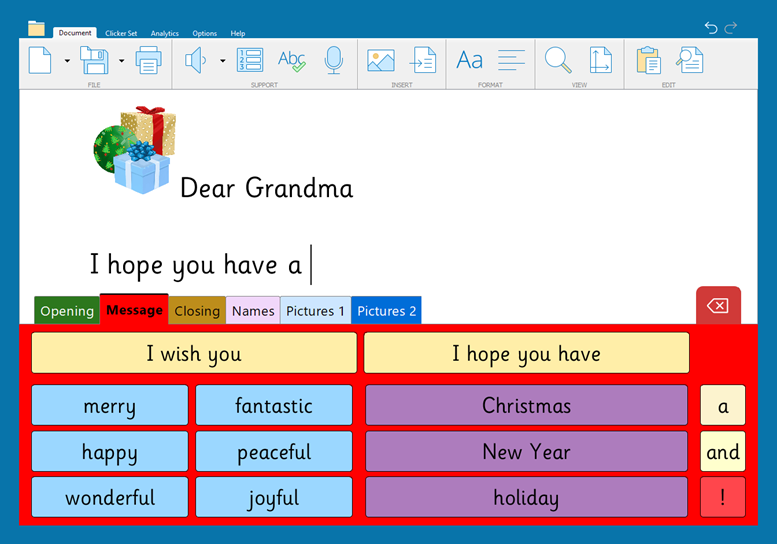
Task: Insert a picture using the image icon
Action: click(x=381, y=61)
